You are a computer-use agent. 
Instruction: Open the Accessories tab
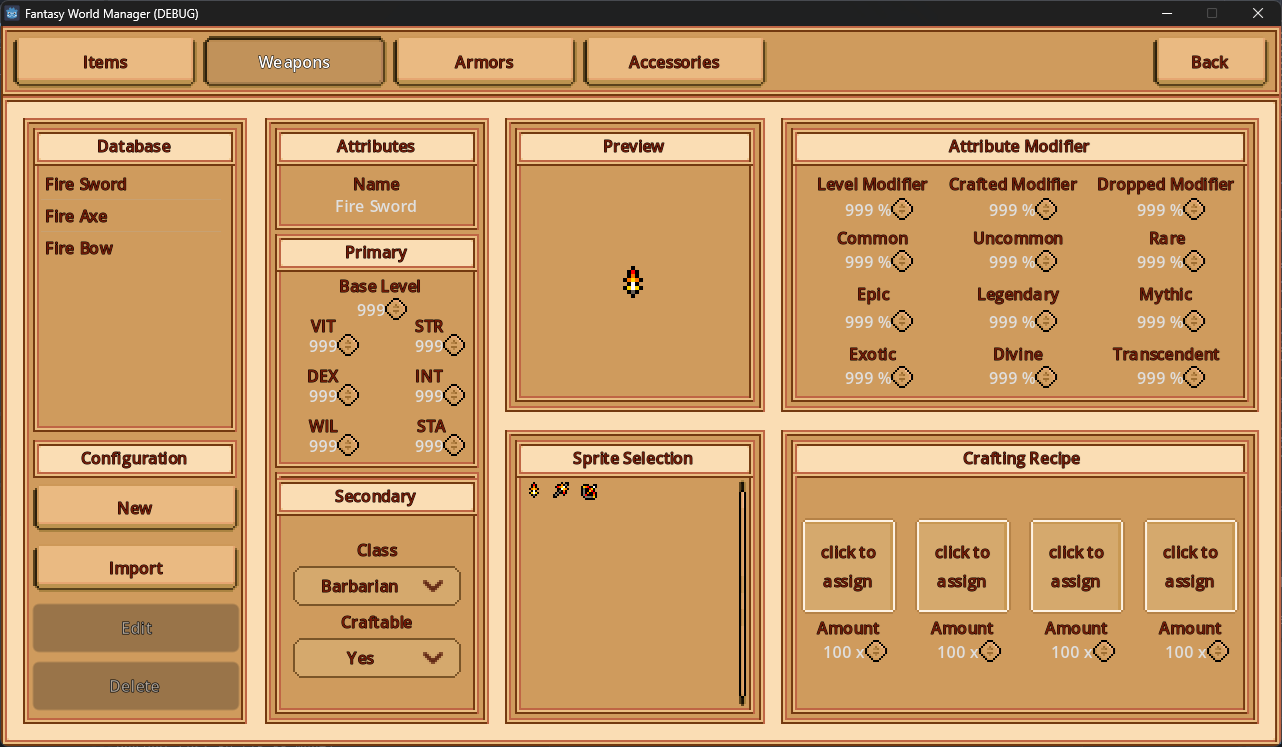point(674,62)
